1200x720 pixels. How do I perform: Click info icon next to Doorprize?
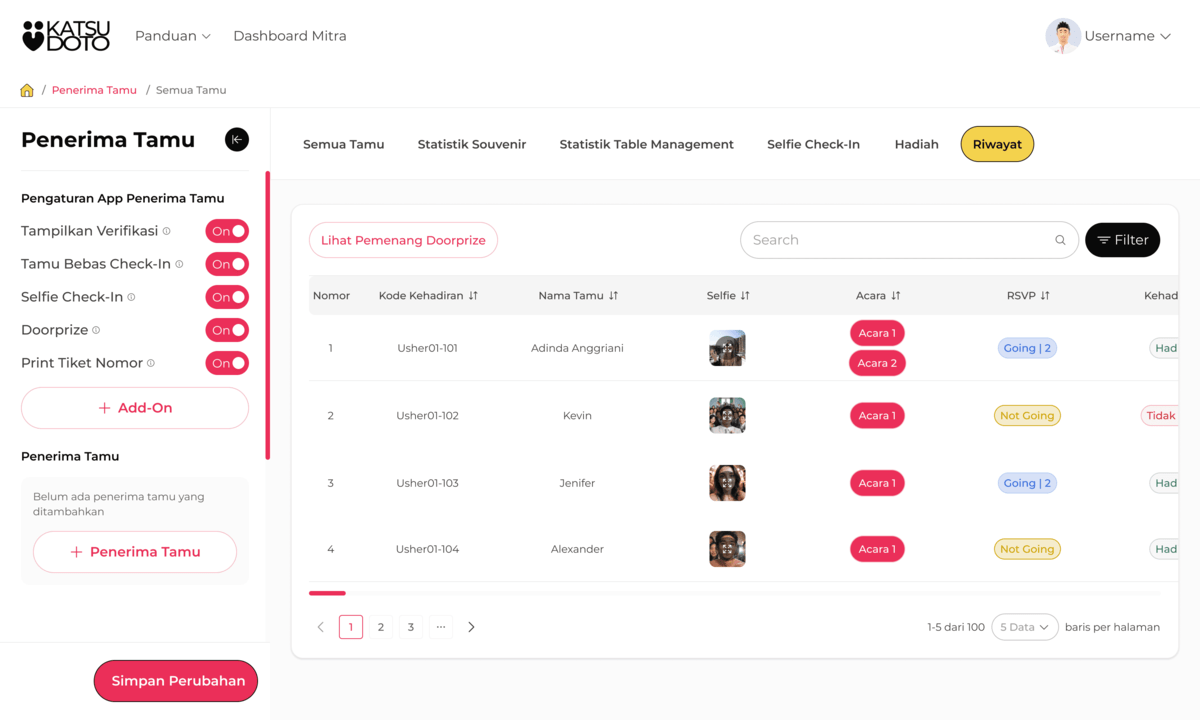(x=96, y=330)
